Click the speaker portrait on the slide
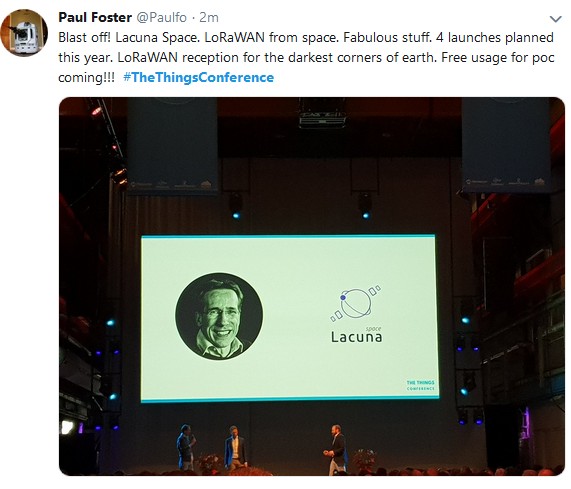The height and width of the screenshot is (489, 571). 219,317
